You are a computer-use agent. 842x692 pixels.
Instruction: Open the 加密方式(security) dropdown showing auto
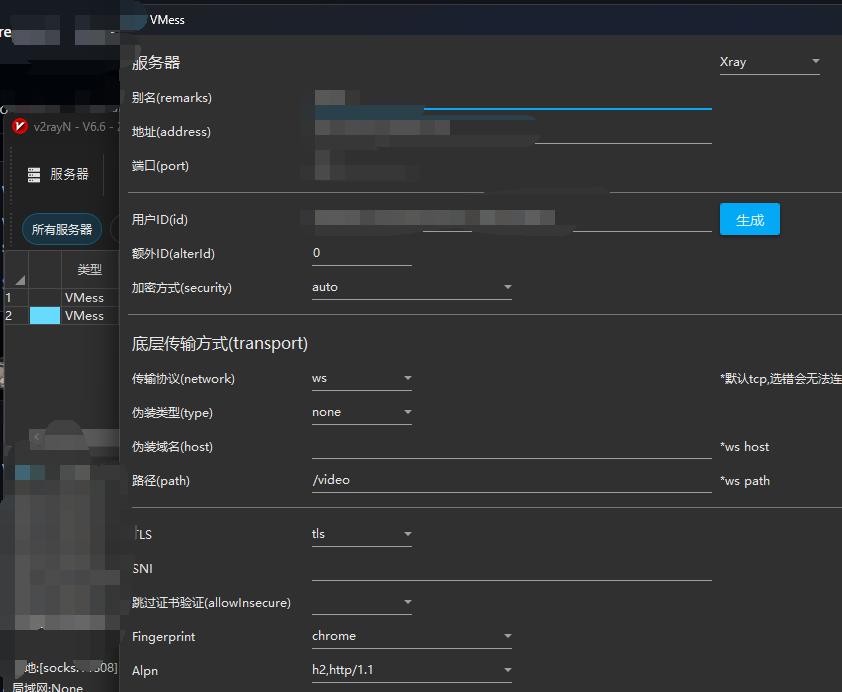click(410, 287)
